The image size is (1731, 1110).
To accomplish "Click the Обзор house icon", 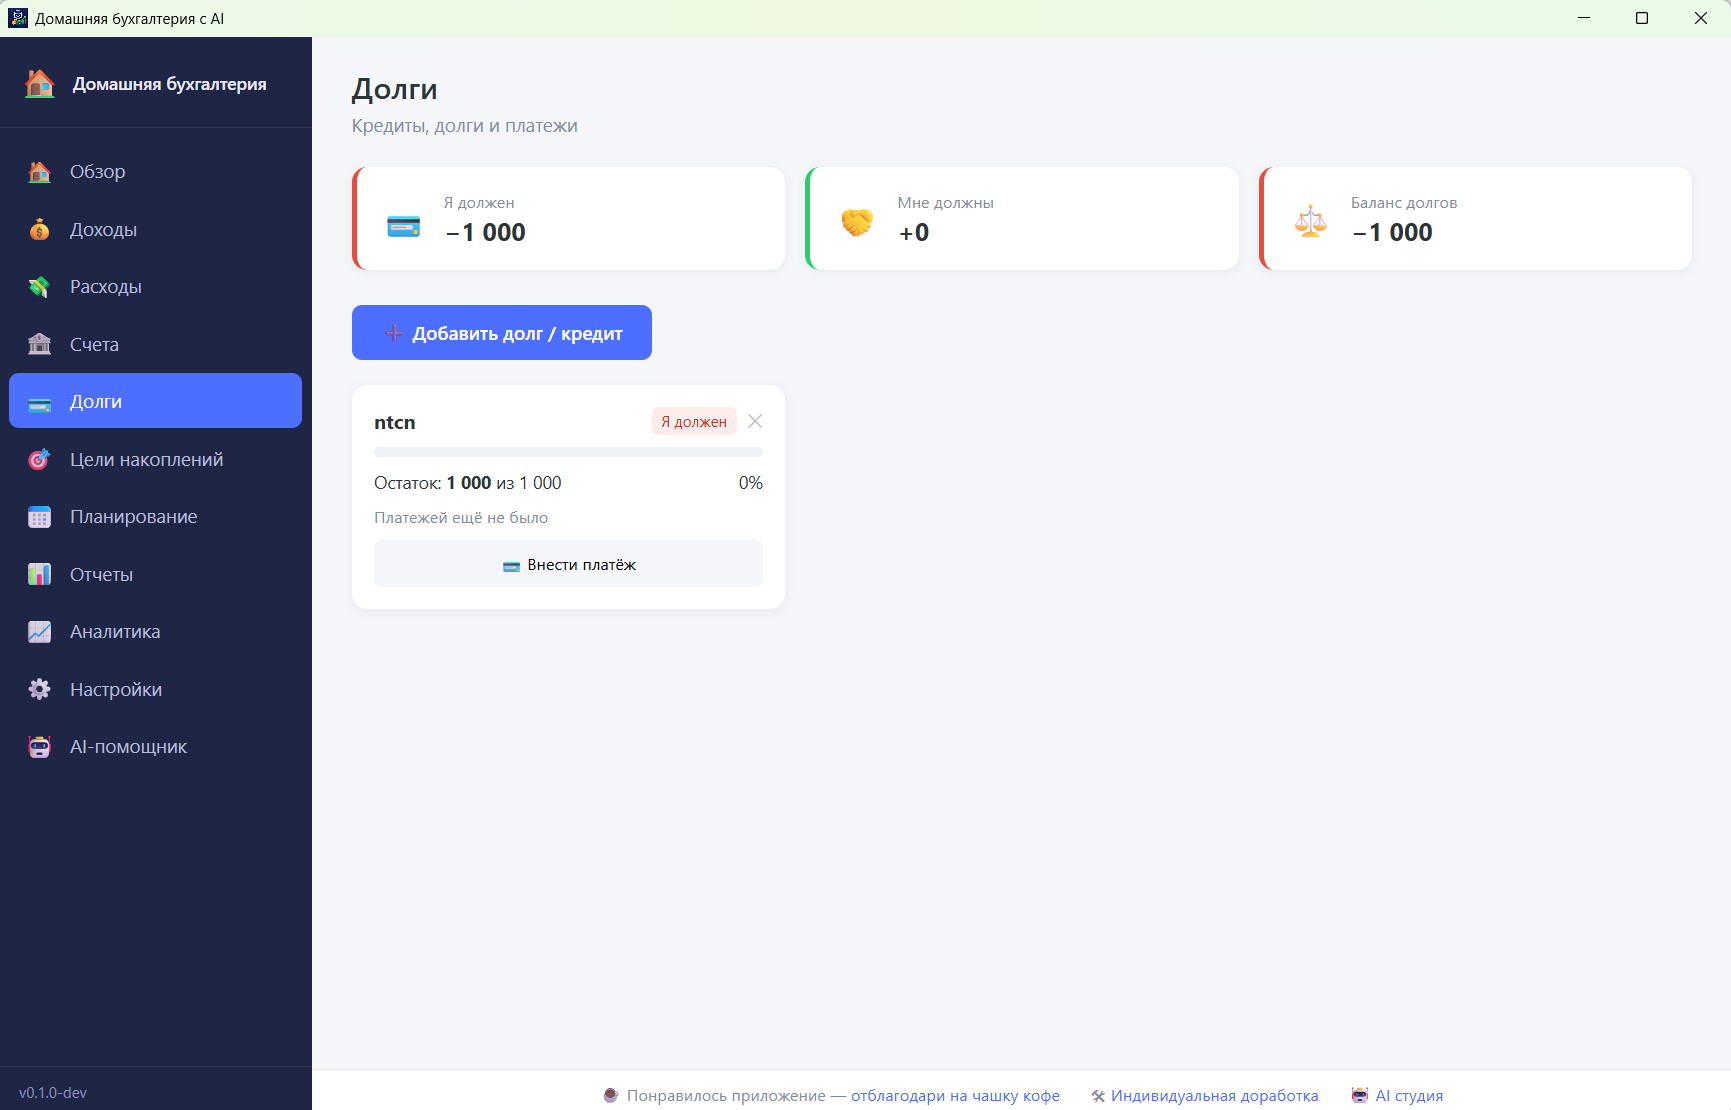I will tap(39, 172).
